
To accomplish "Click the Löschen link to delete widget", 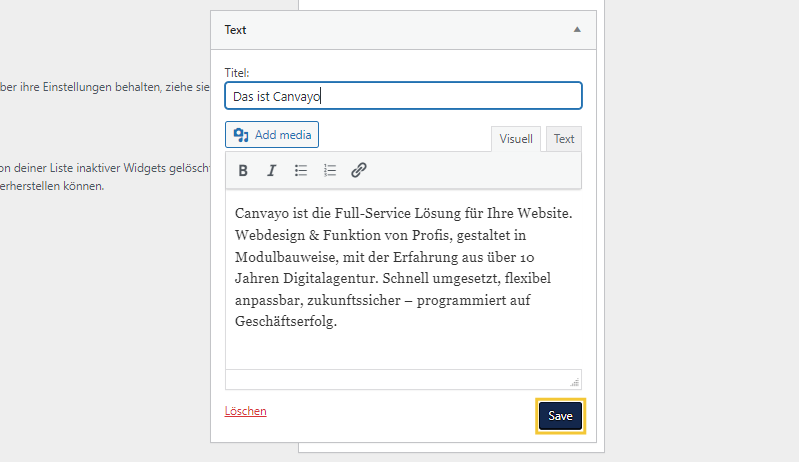I will point(246,411).
